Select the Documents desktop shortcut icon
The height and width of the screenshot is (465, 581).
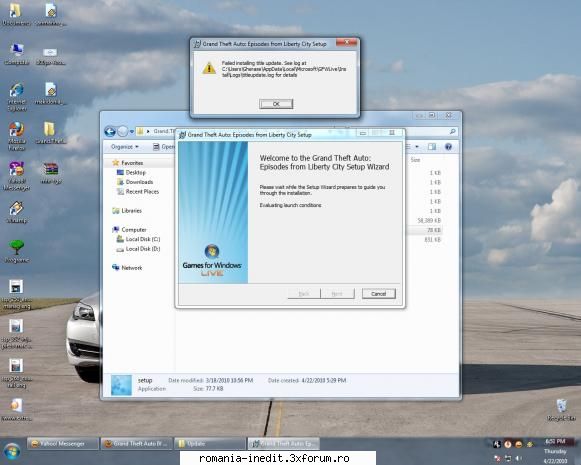16,14
